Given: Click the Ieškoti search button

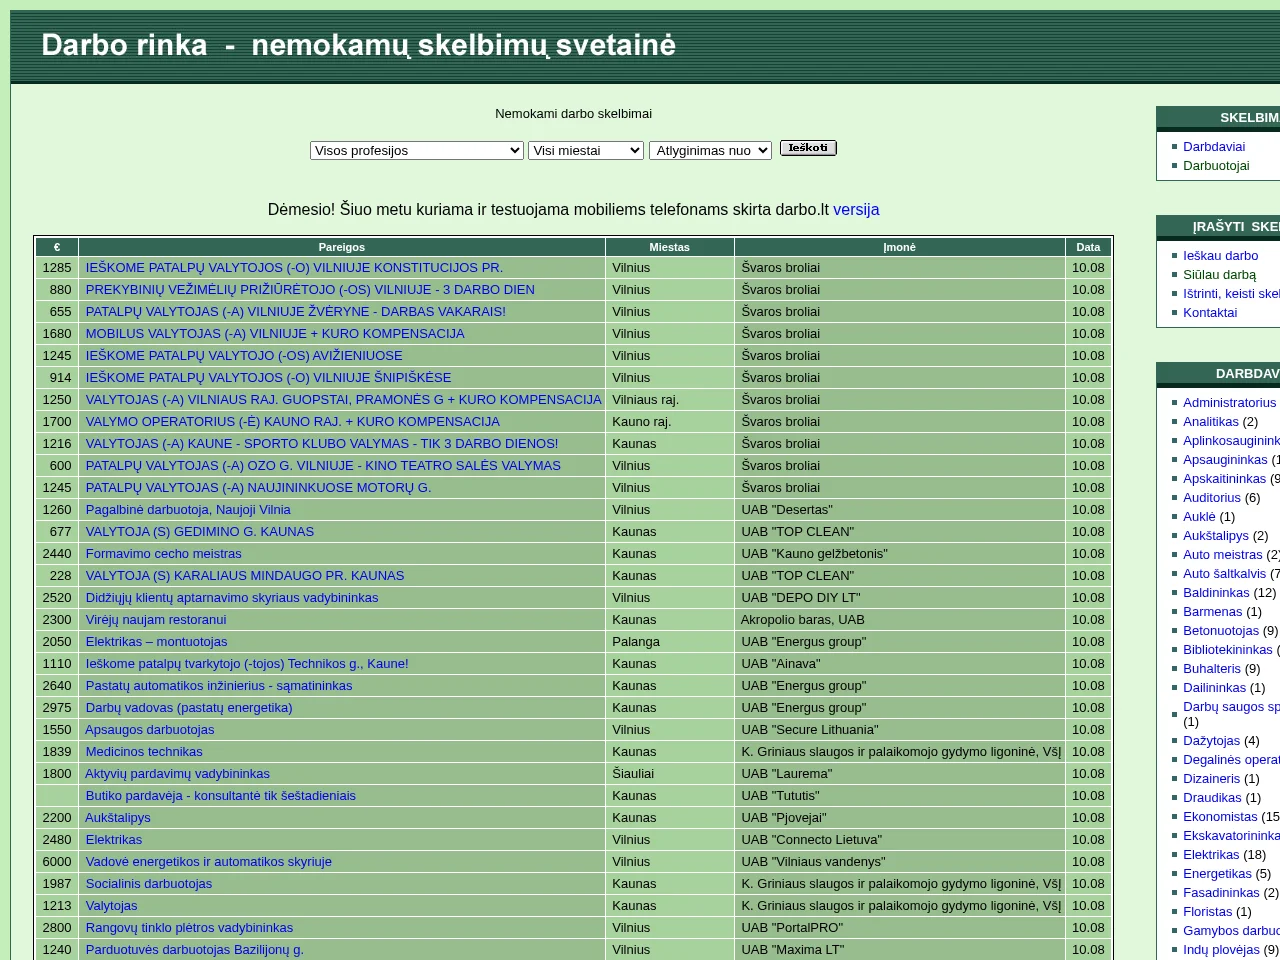Looking at the screenshot, I should [808, 148].
